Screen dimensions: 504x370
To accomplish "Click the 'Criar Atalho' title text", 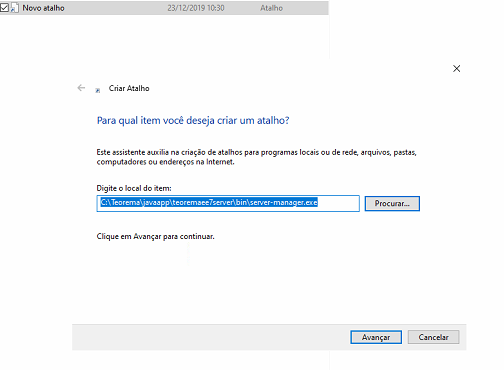I will [x=129, y=88].
